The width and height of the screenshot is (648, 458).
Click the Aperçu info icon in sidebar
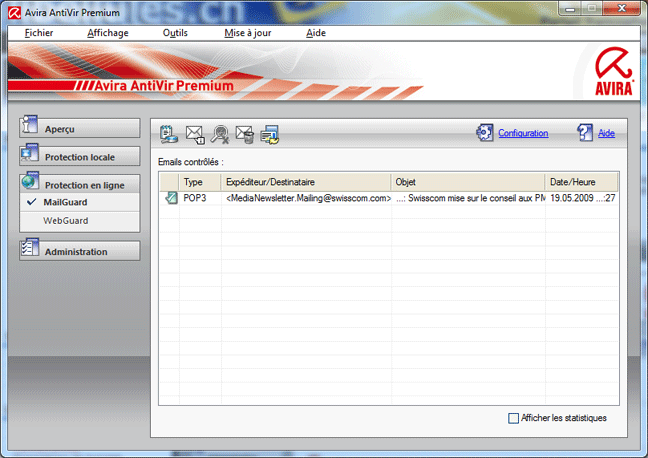(x=30, y=125)
